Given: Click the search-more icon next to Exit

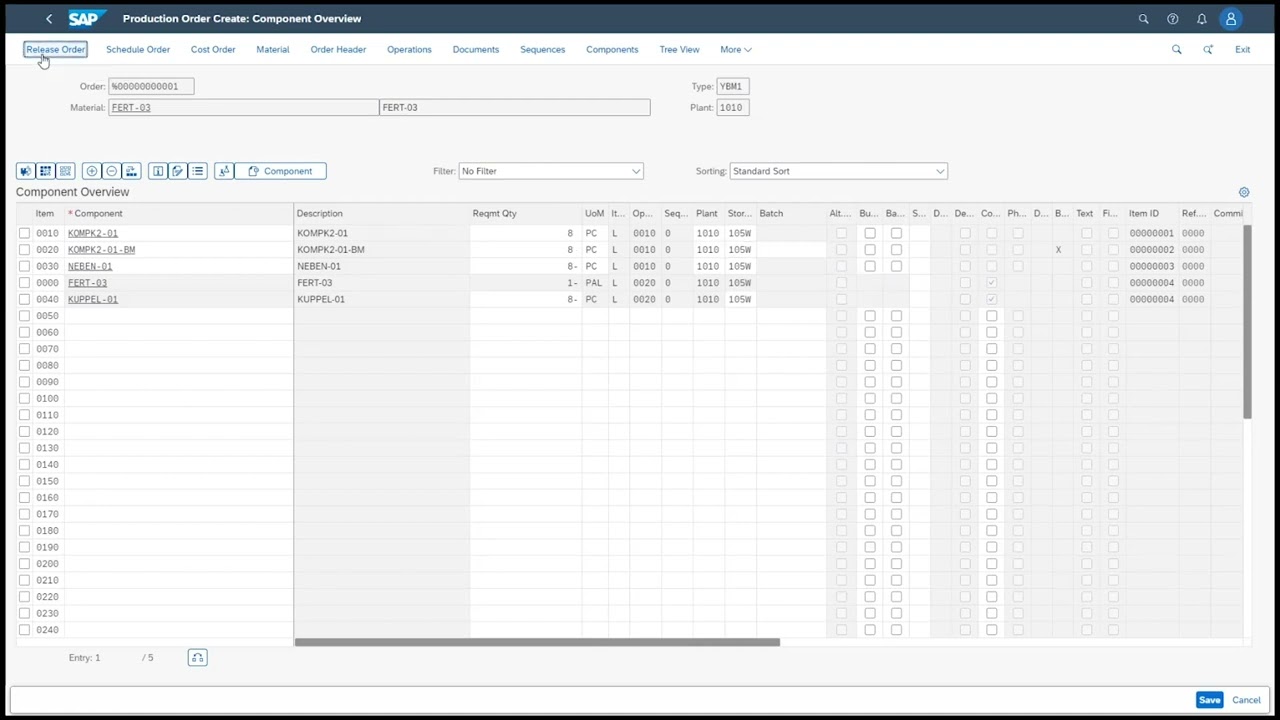Looking at the screenshot, I should pyautogui.click(x=1208, y=49).
